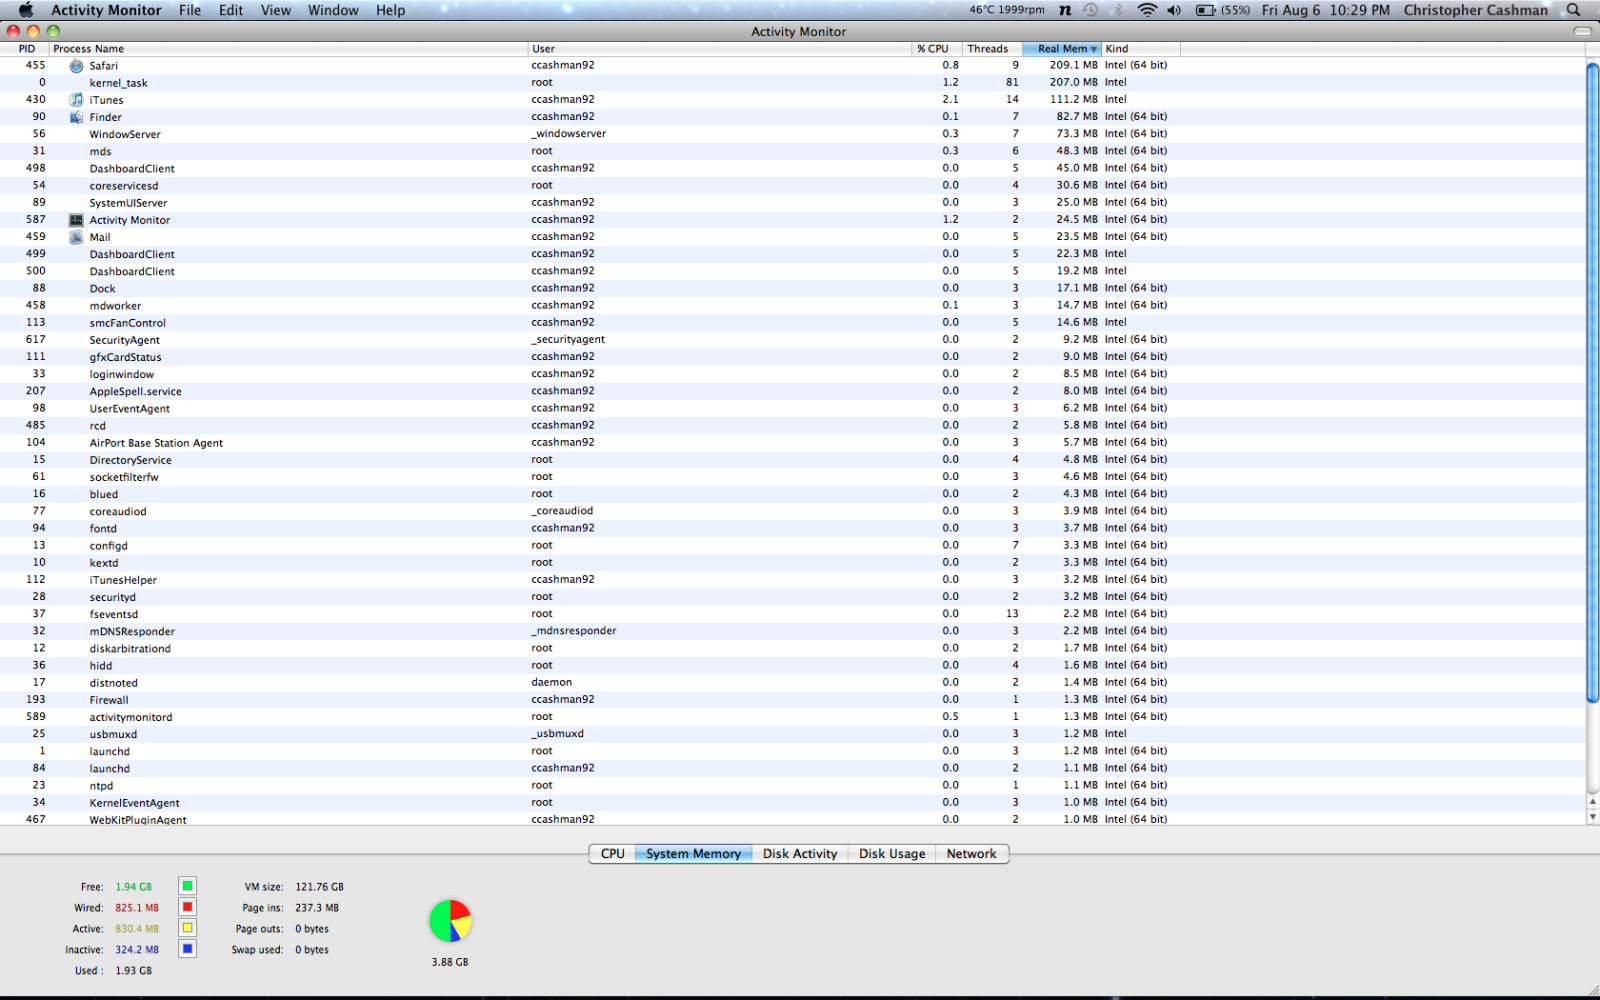The image size is (1600, 1000).
Task: Click Safari's 209.1 MB real memory value
Action: [x=1073, y=65]
